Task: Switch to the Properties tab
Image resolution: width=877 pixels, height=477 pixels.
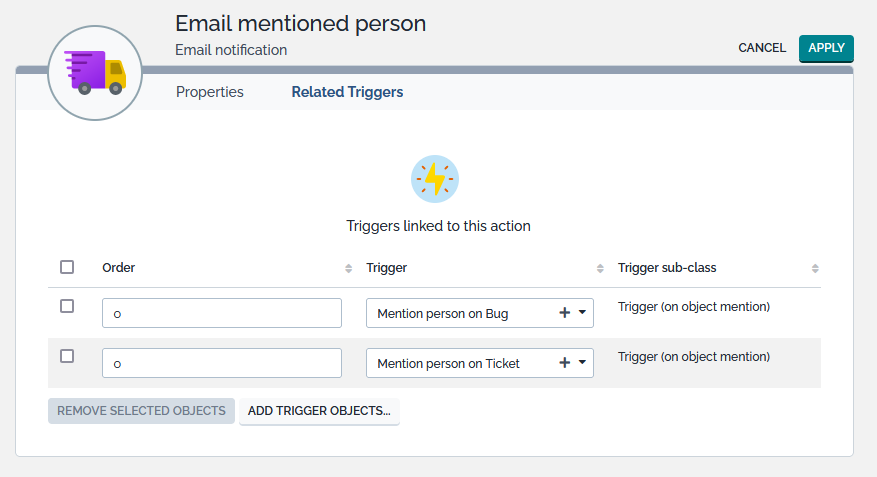Action: [210, 92]
